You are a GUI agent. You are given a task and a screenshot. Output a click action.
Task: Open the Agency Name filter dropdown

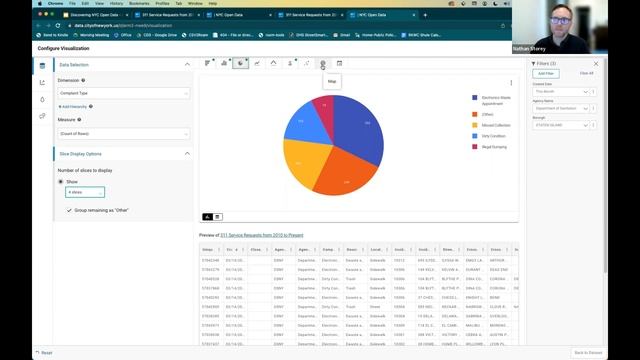[561, 109]
